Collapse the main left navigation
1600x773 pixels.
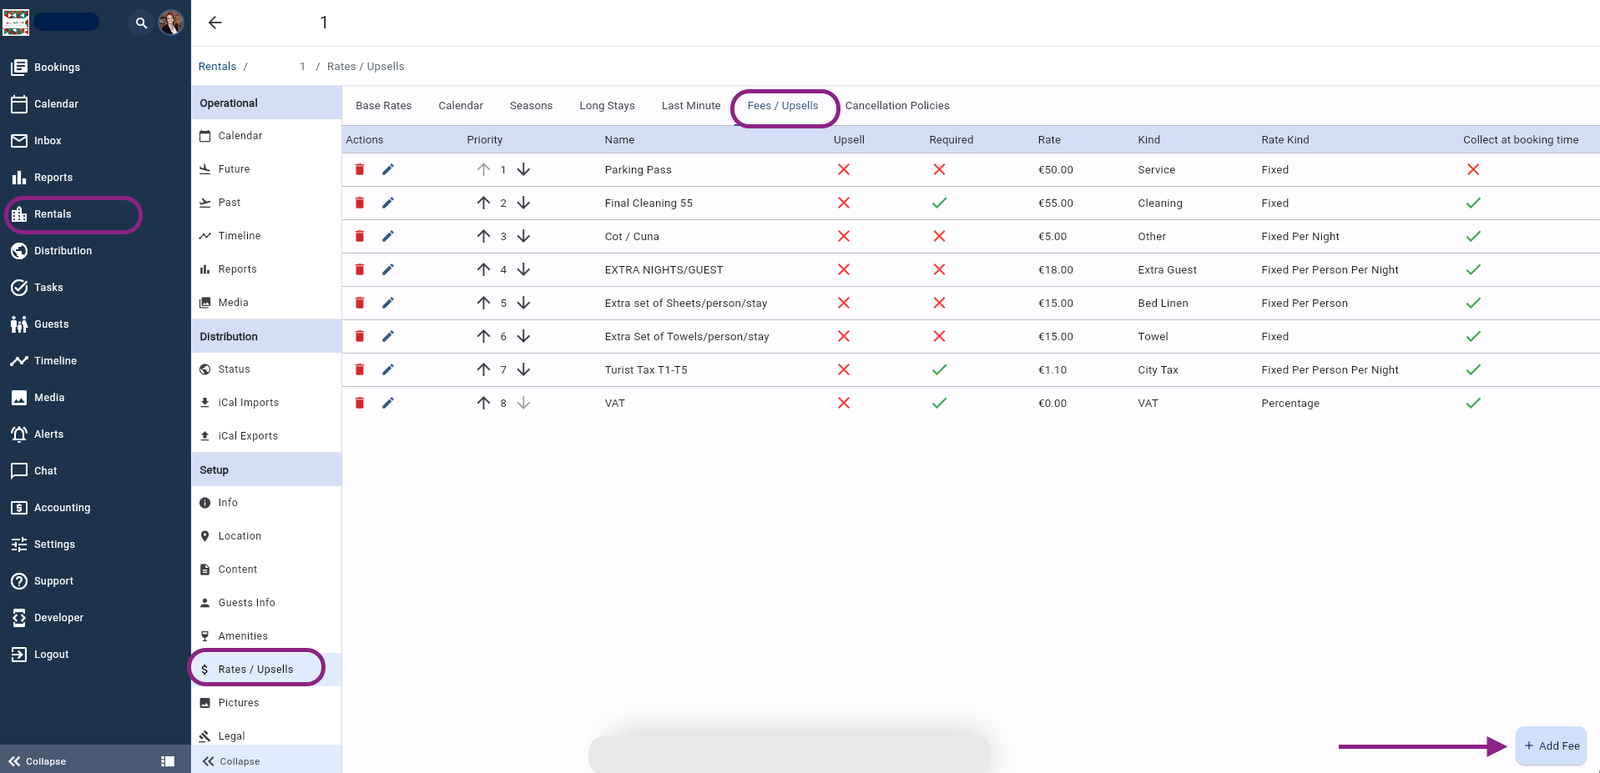[x=38, y=761]
